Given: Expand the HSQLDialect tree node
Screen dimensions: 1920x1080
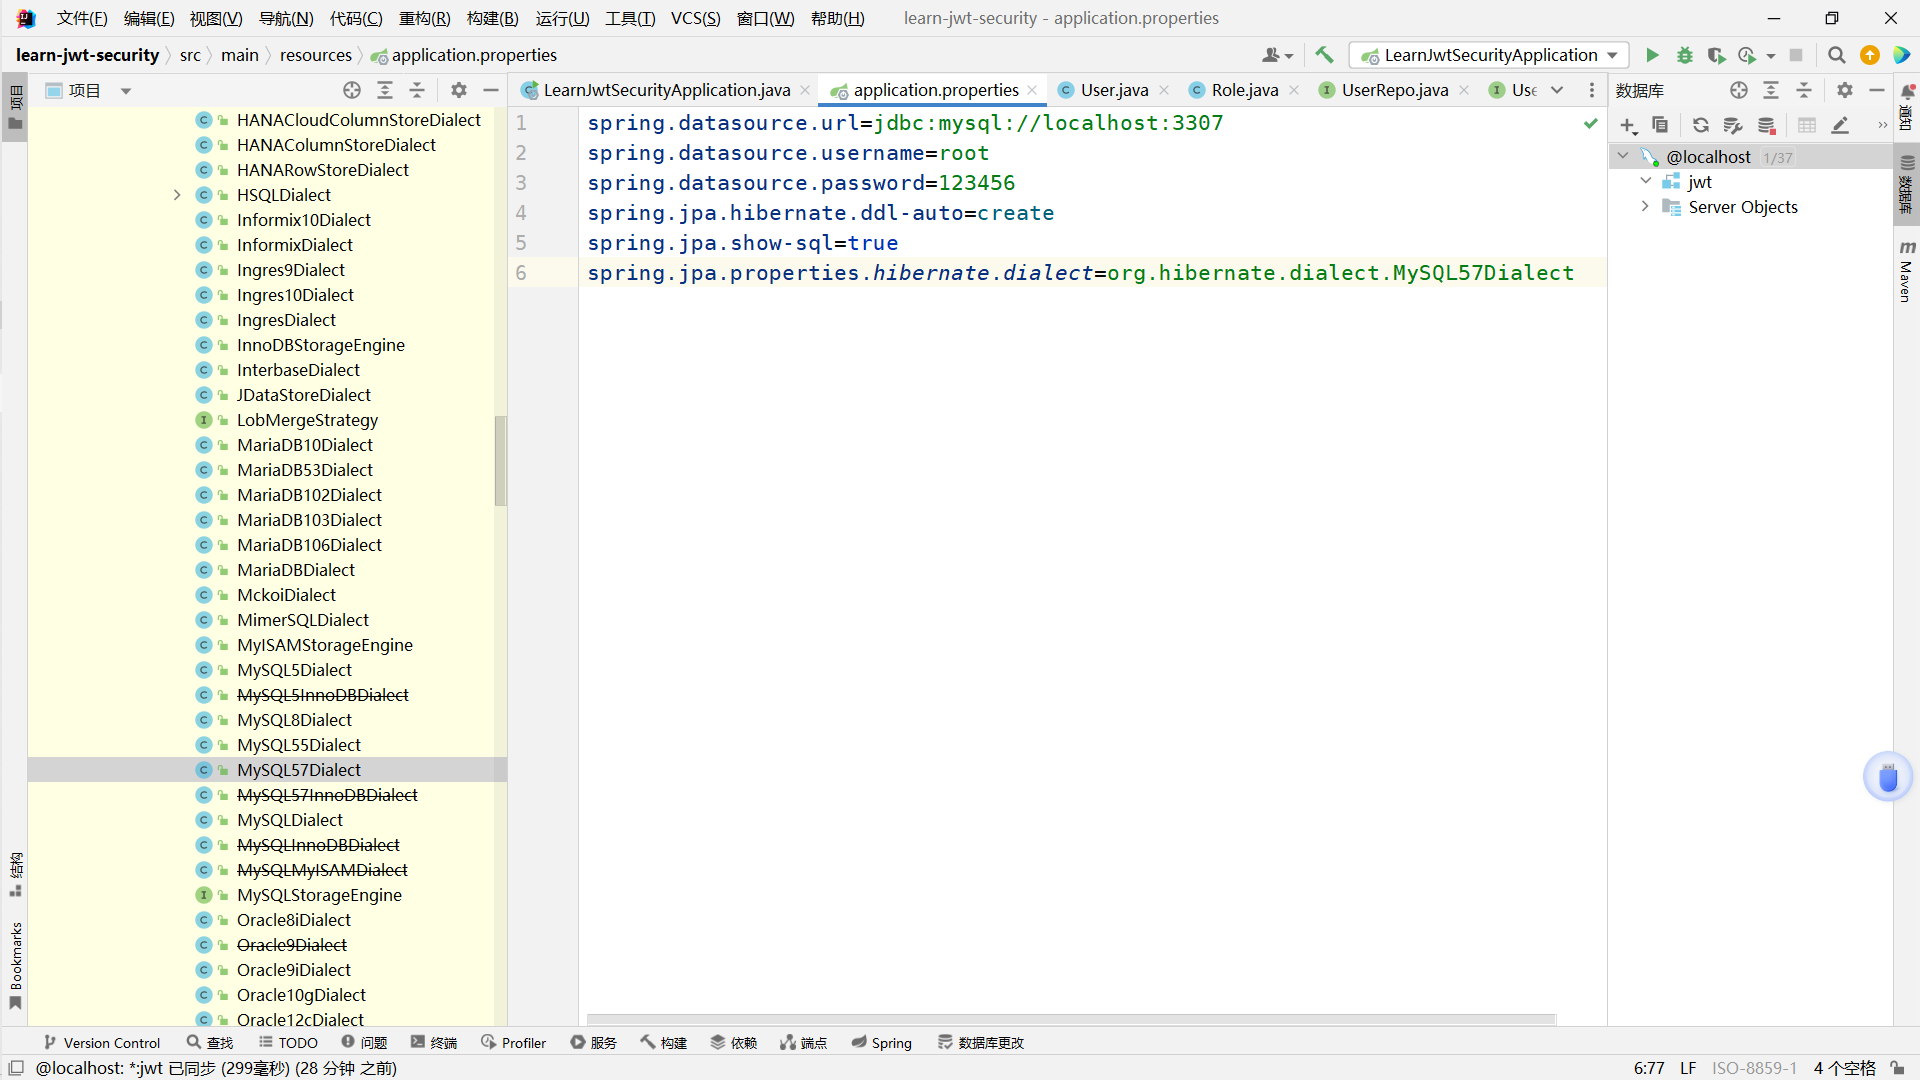Looking at the screenshot, I should [x=177, y=195].
